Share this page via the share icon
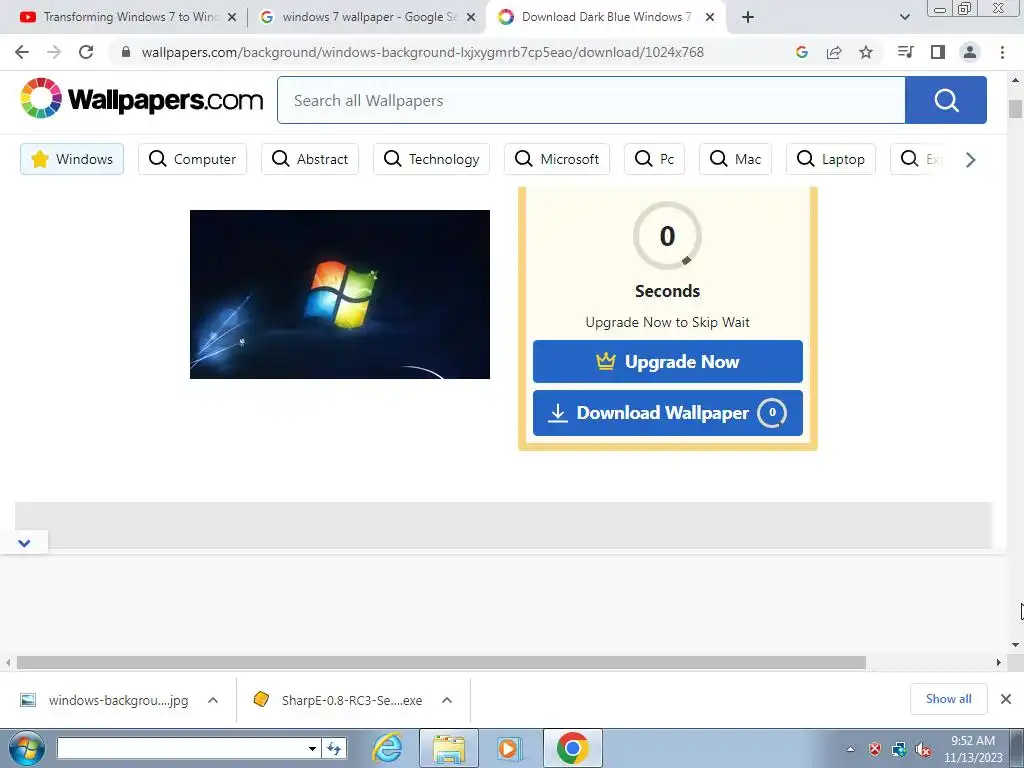The image size is (1024, 768). click(834, 52)
